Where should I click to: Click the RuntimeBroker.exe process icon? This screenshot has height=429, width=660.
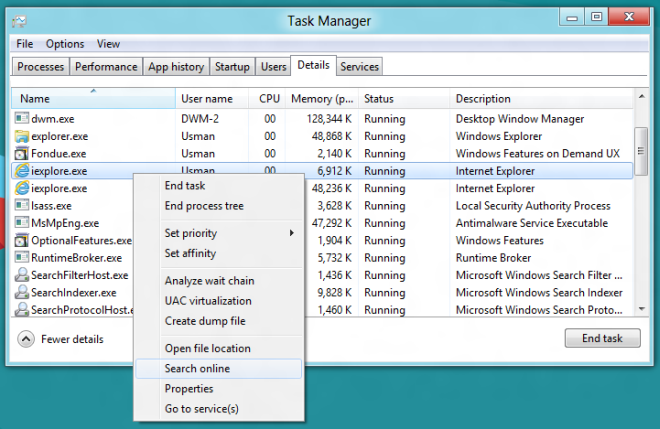[21, 257]
